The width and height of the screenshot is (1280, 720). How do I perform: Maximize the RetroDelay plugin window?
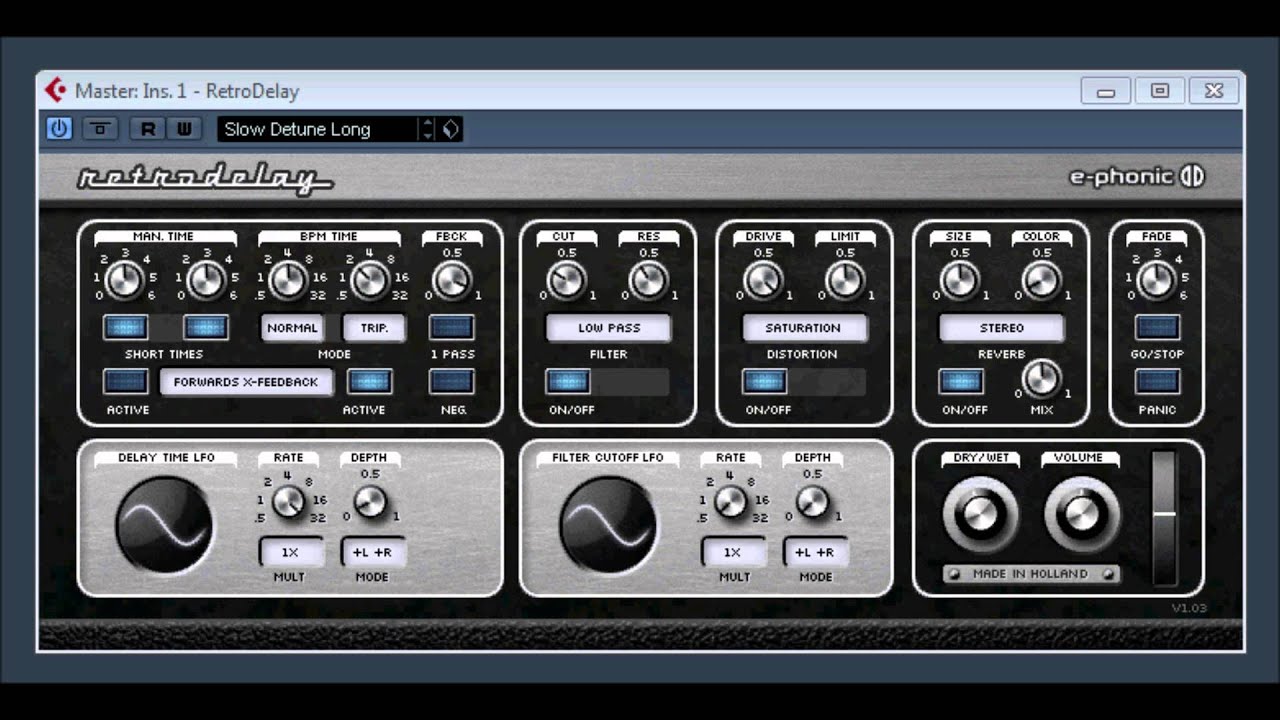(x=1160, y=91)
